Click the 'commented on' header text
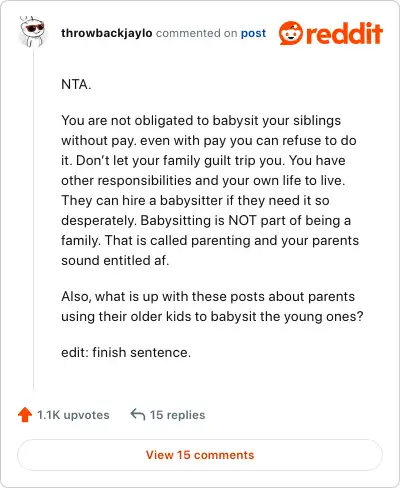 coord(196,33)
